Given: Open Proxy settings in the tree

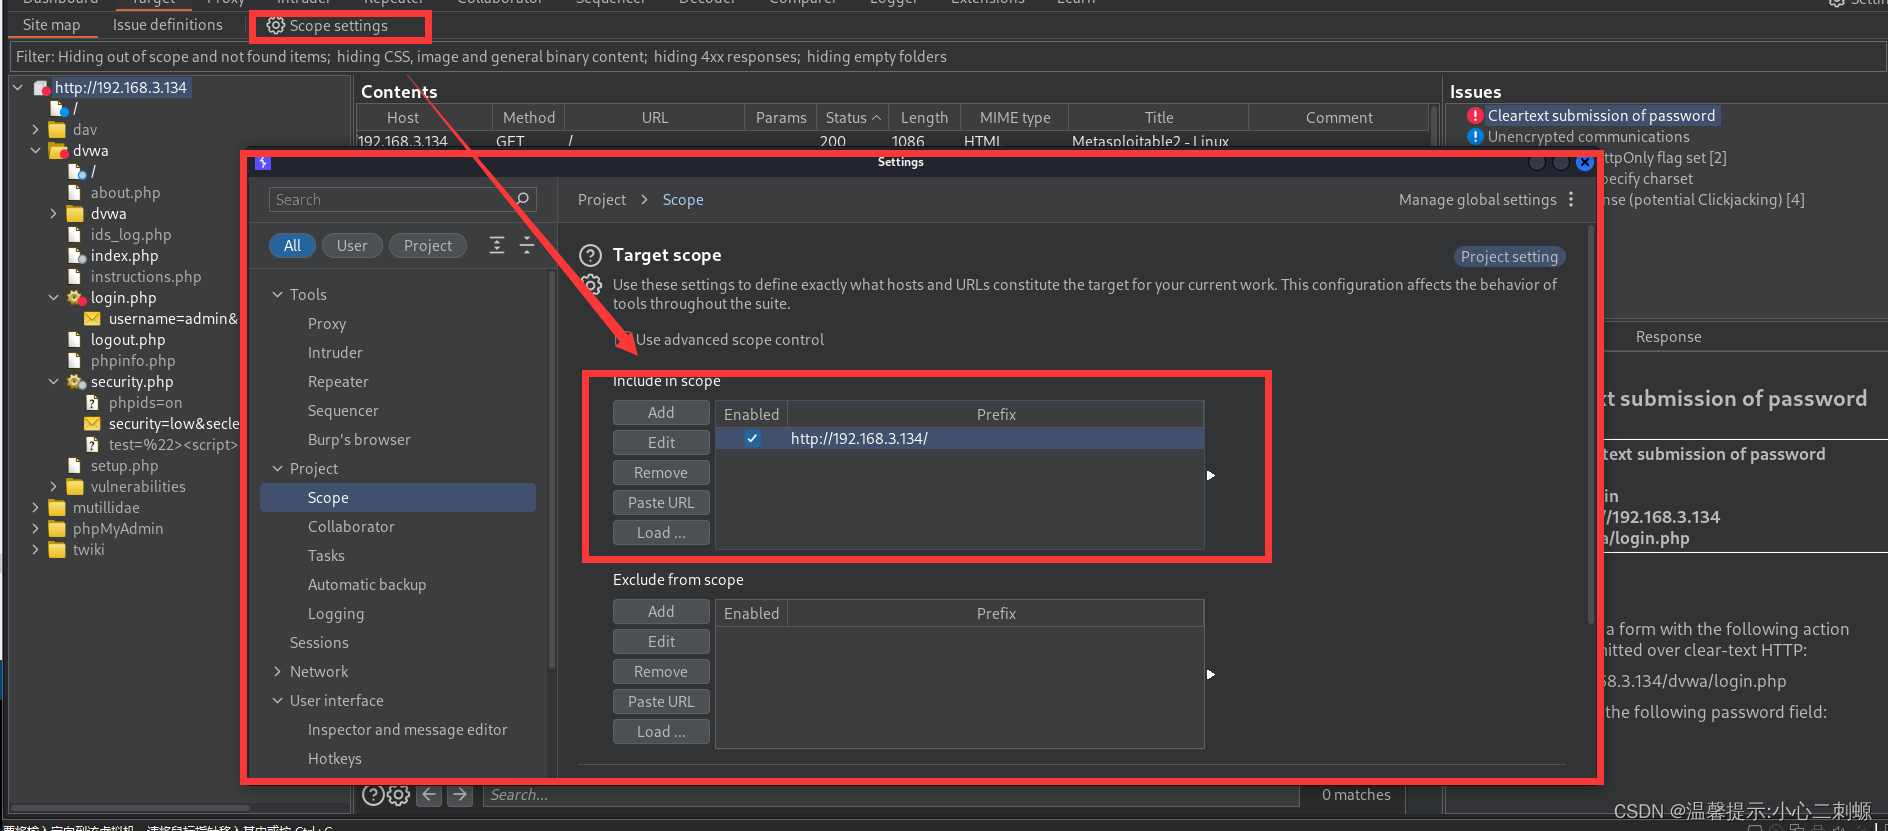Looking at the screenshot, I should pos(327,324).
